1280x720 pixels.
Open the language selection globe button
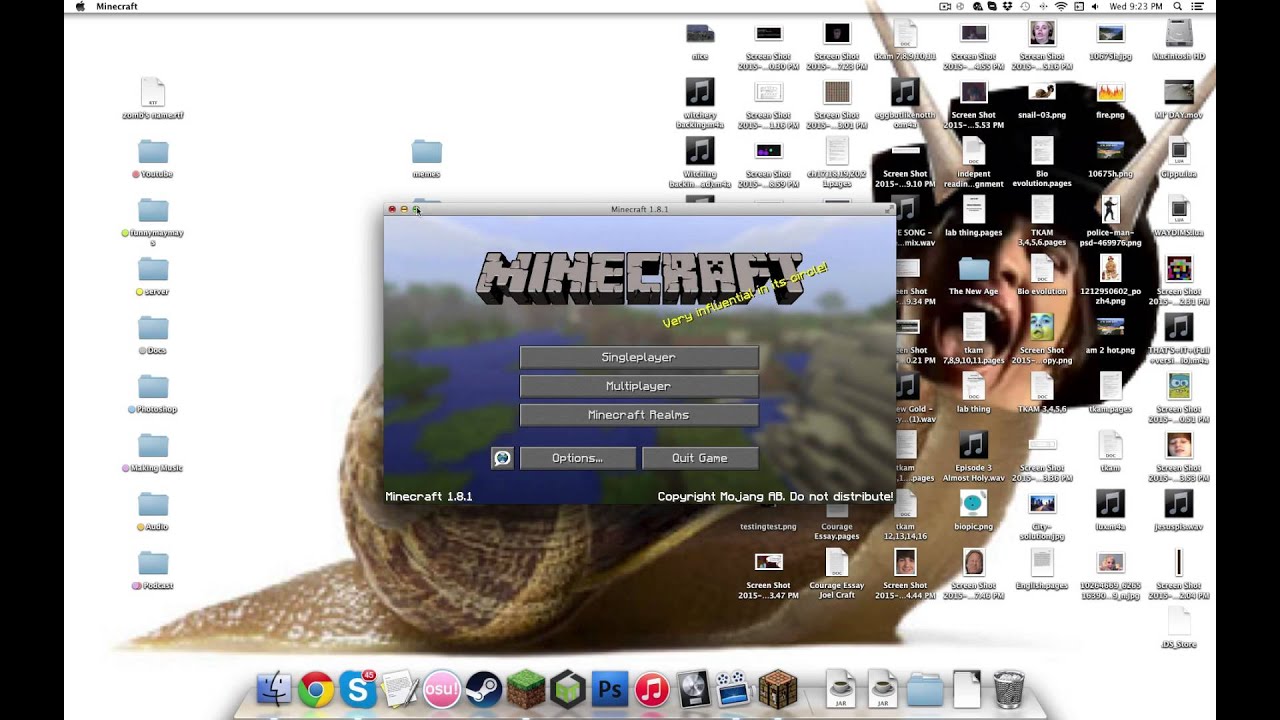point(502,458)
